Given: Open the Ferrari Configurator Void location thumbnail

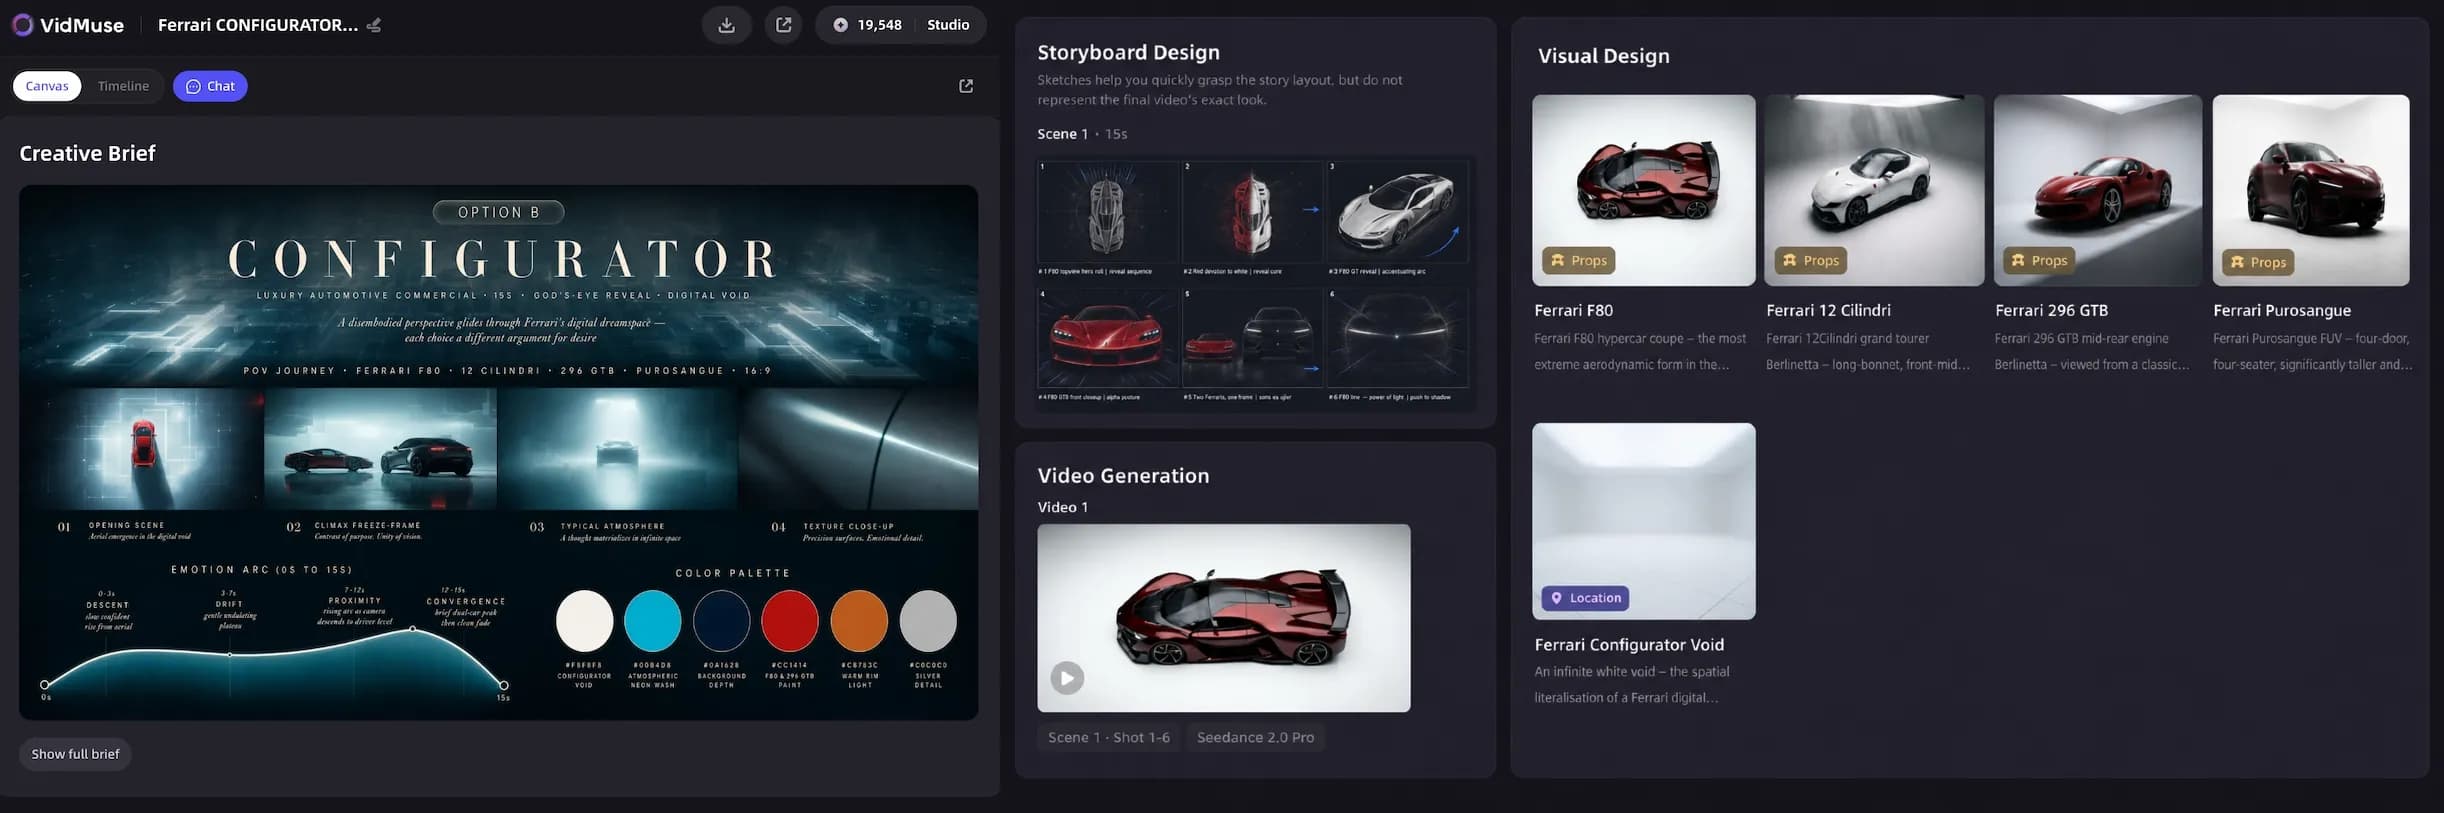Looking at the screenshot, I should [1643, 521].
